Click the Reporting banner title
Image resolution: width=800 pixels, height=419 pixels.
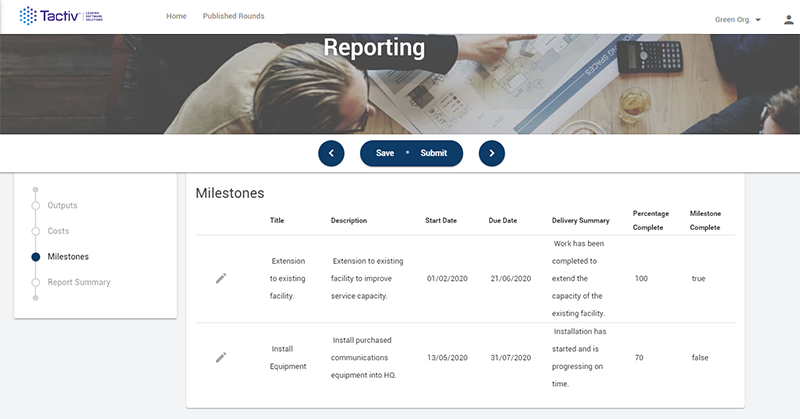click(x=374, y=47)
